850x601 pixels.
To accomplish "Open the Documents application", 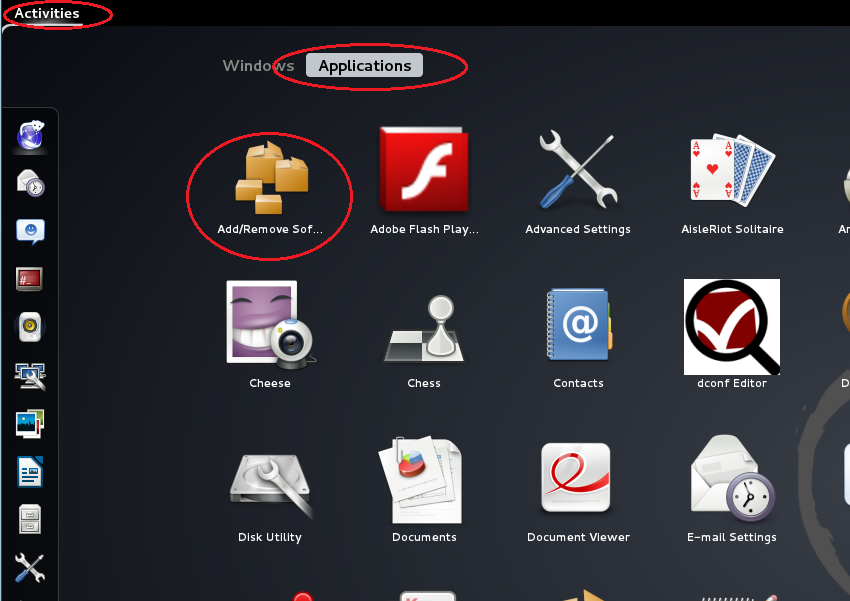I will coord(424,489).
